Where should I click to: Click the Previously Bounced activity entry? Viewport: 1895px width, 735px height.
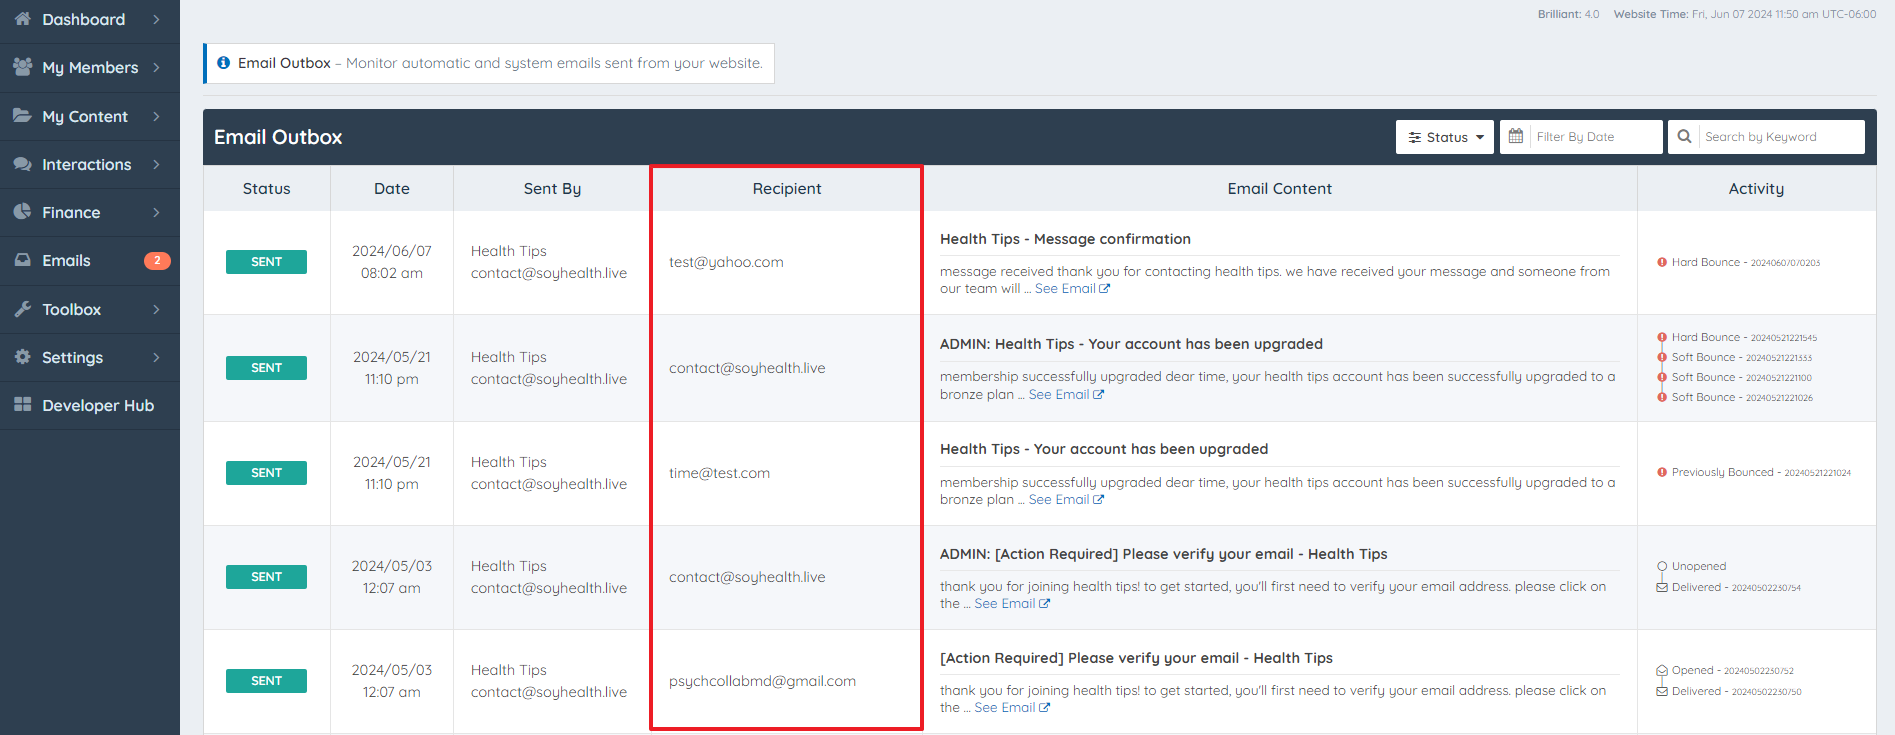pyautogui.click(x=1754, y=472)
